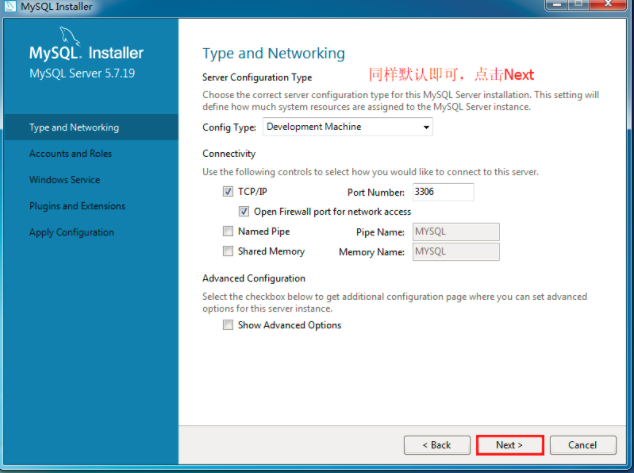
Task: Click the Server Configuration Type label
Action: (257, 77)
